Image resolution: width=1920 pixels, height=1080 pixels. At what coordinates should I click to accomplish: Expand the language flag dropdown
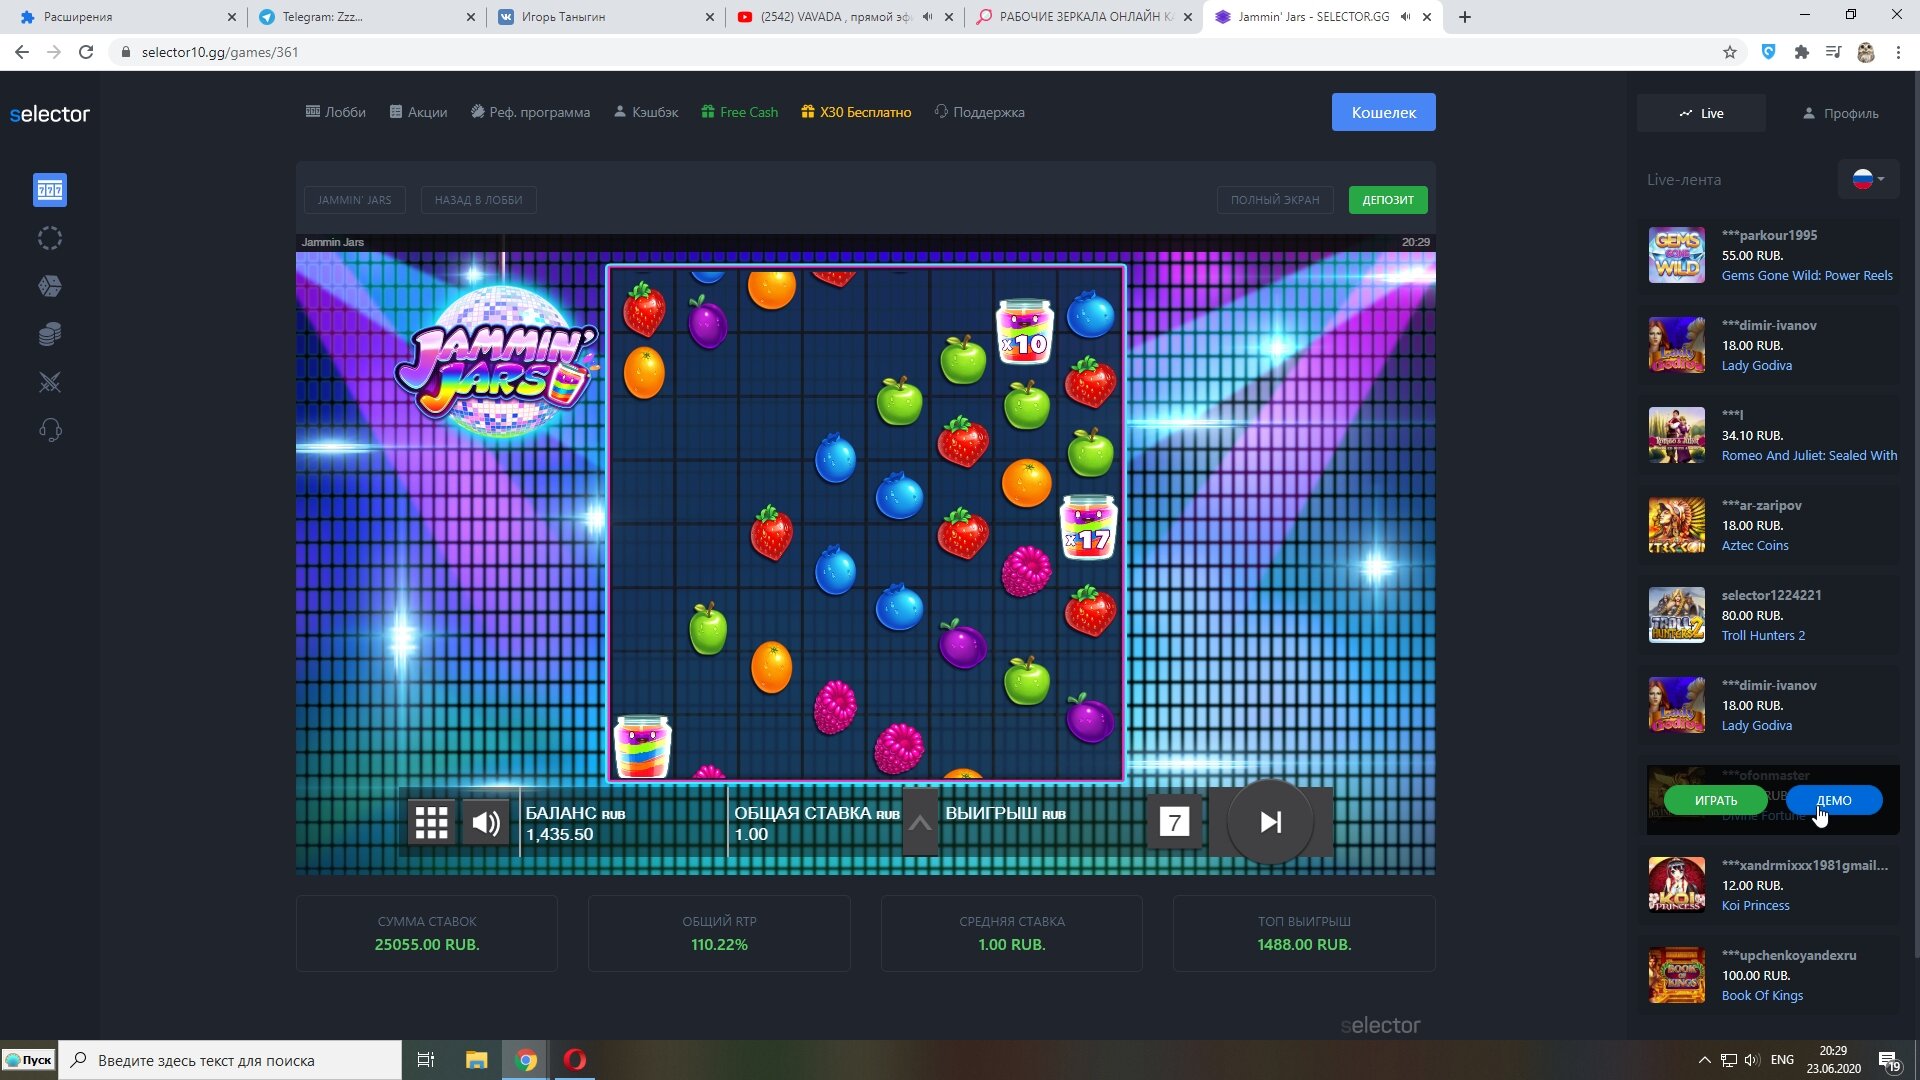[x=1868, y=179]
